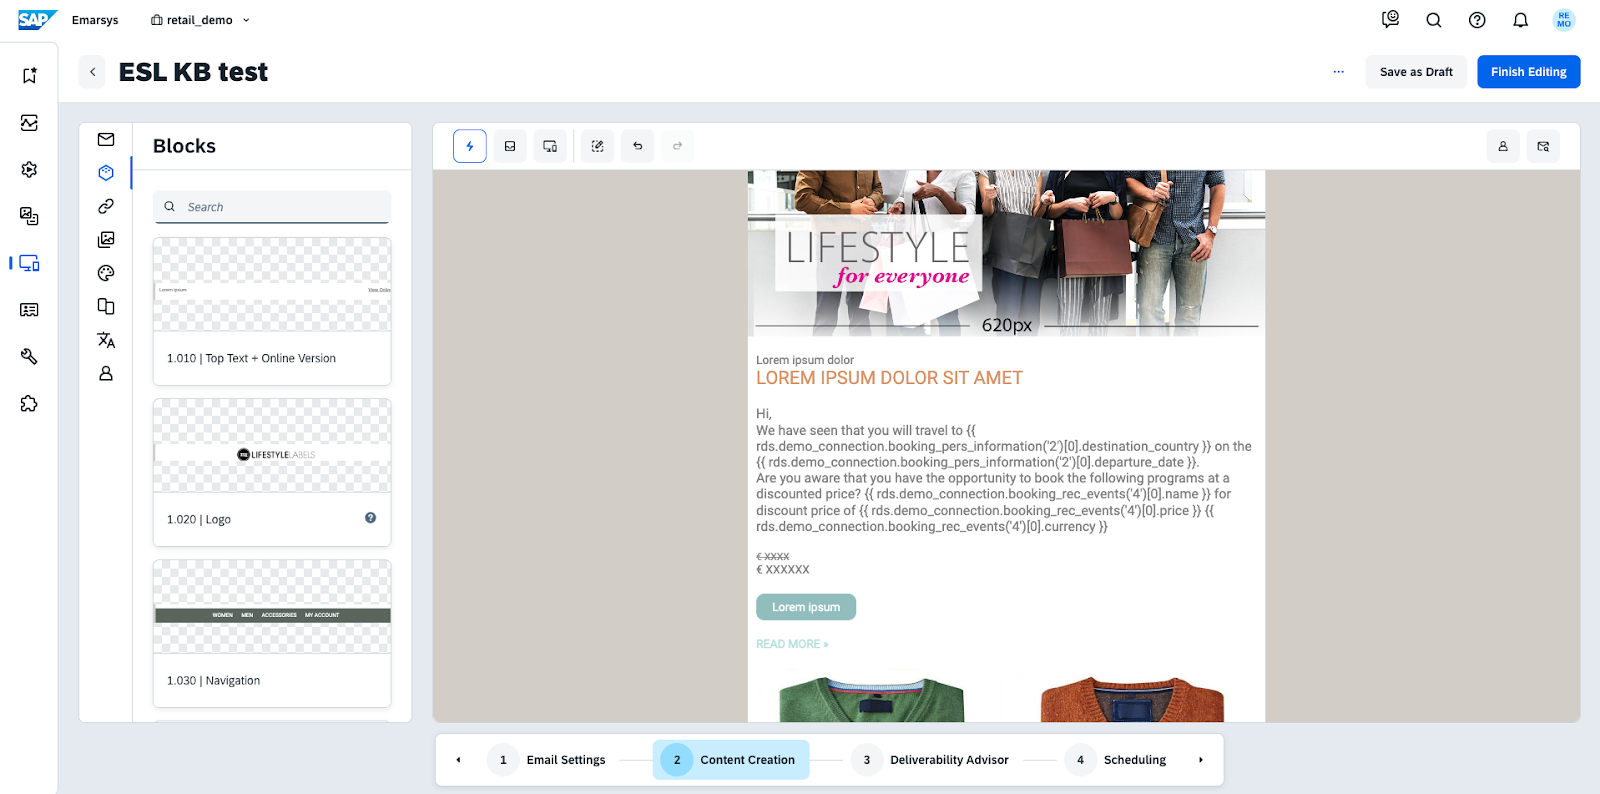This screenshot has height=794, width=1600.
Task: Click Save as Draft
Action: (1416, 72)
